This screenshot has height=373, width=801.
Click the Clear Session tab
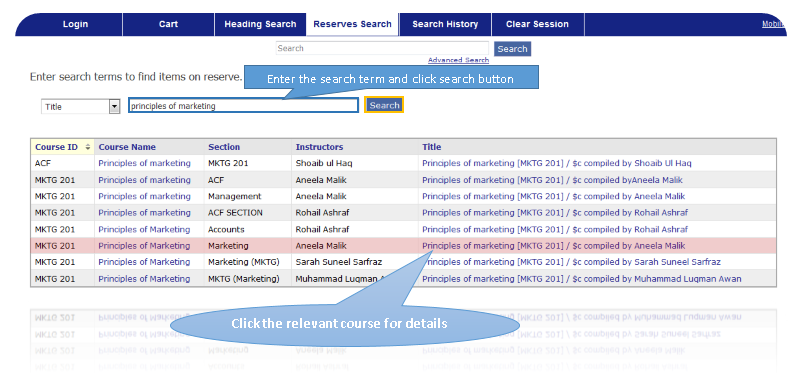[x=537, y=24]
